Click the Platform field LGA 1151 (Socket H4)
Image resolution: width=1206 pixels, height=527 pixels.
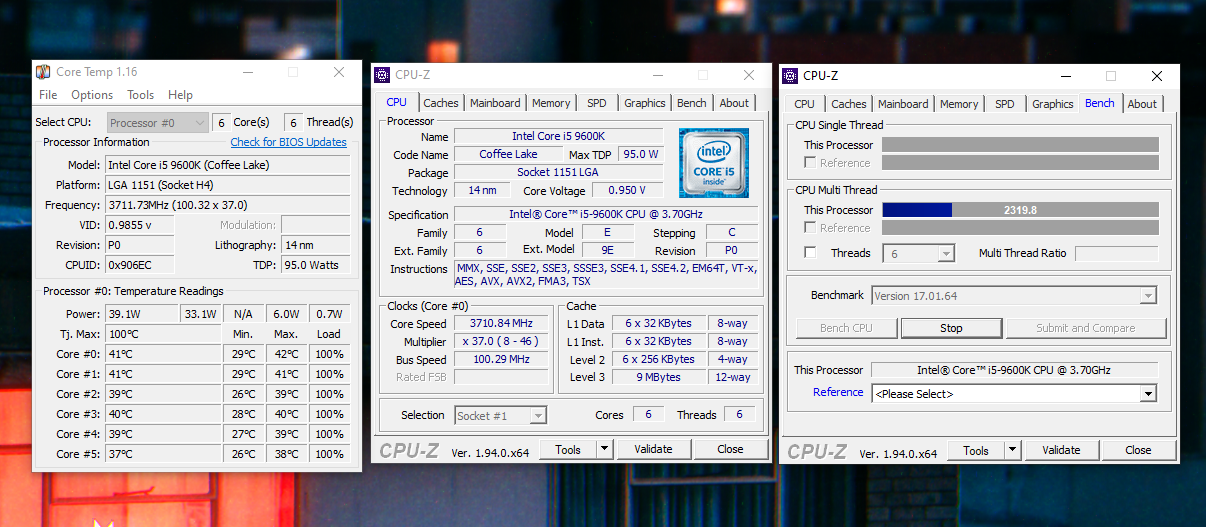click(x=228, y=185)
